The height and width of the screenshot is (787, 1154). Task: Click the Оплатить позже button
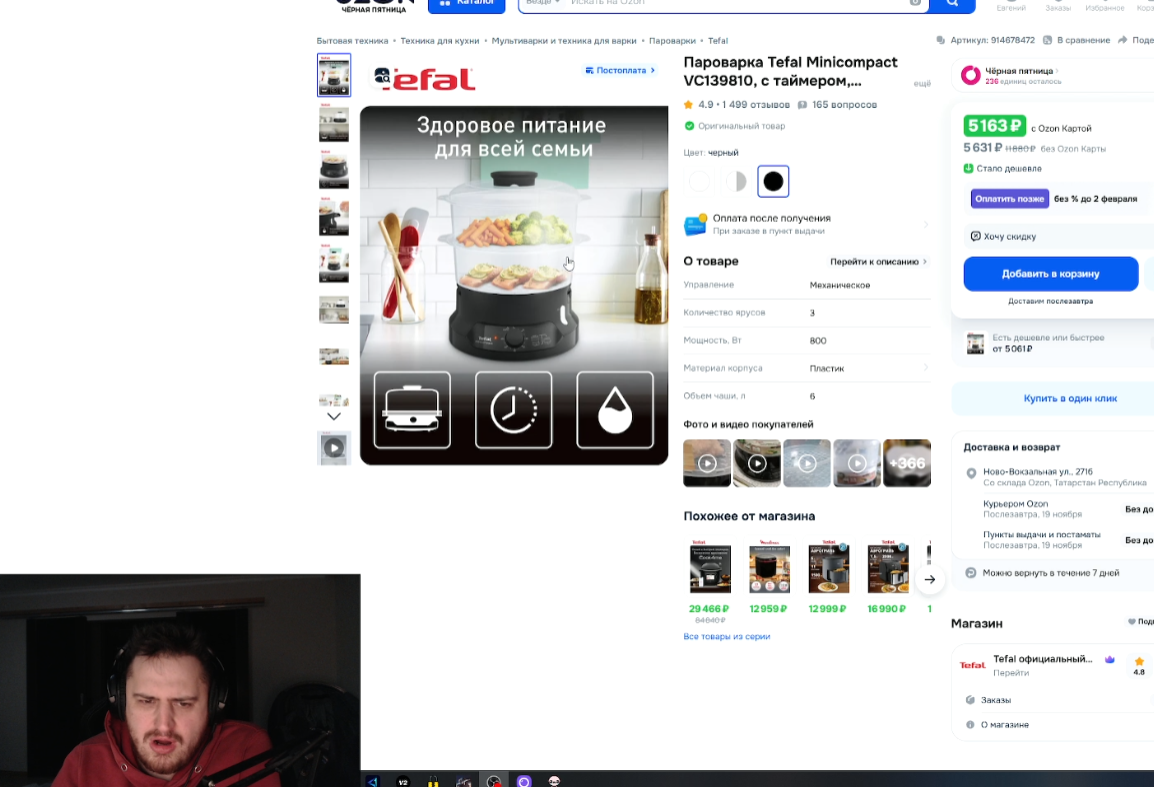click(1009, 199)
